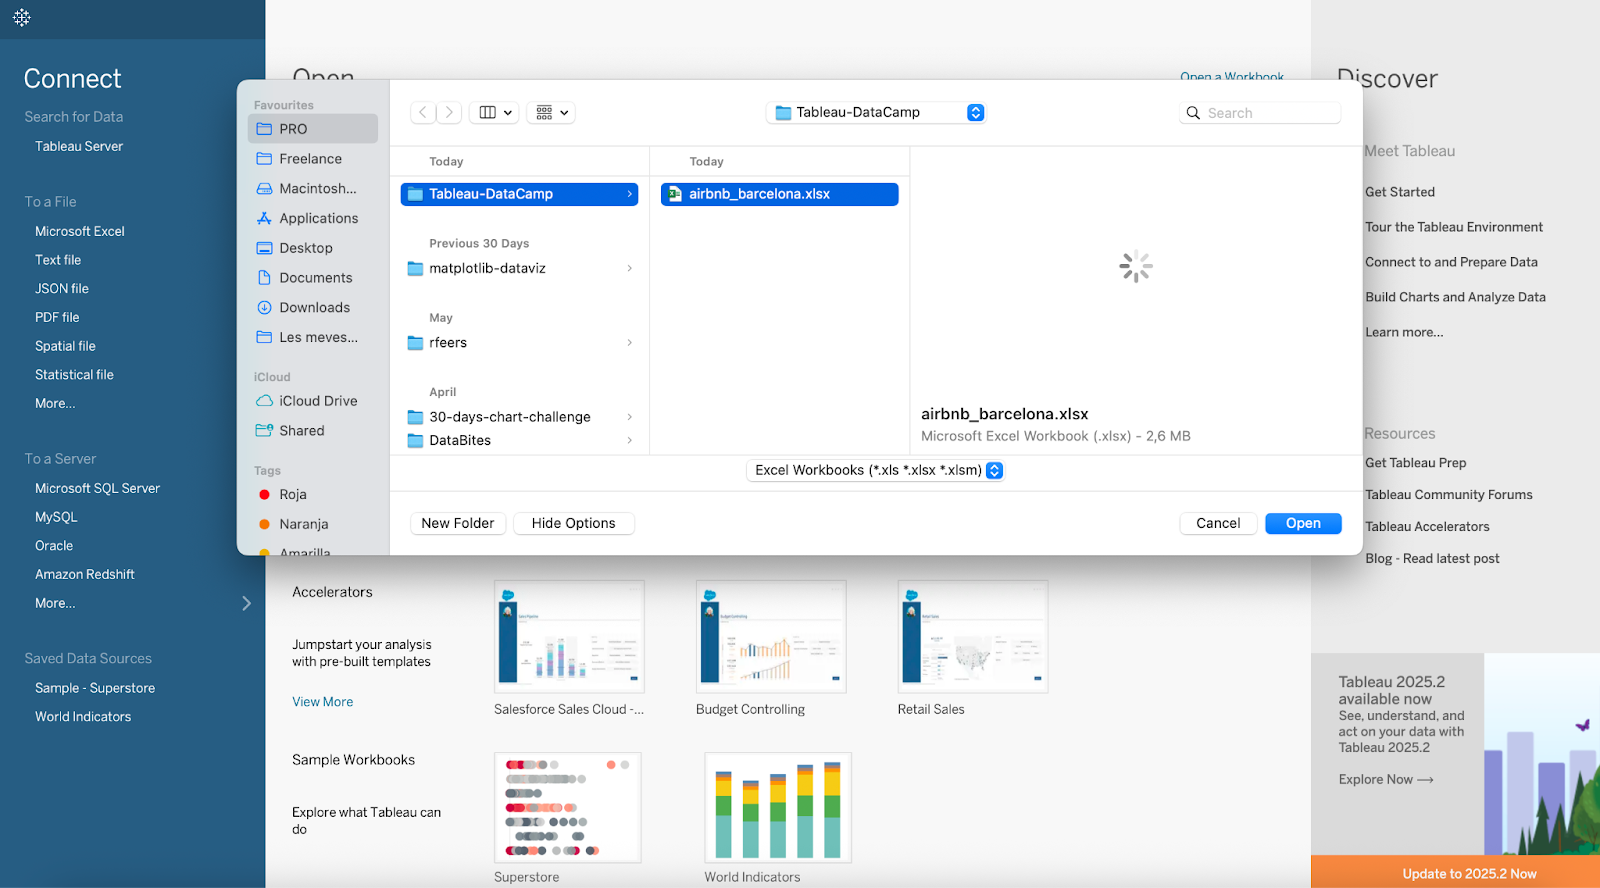Choose Spatial file connector
1600x888 pixels.
pyautogui.click(x=65, y=347)
